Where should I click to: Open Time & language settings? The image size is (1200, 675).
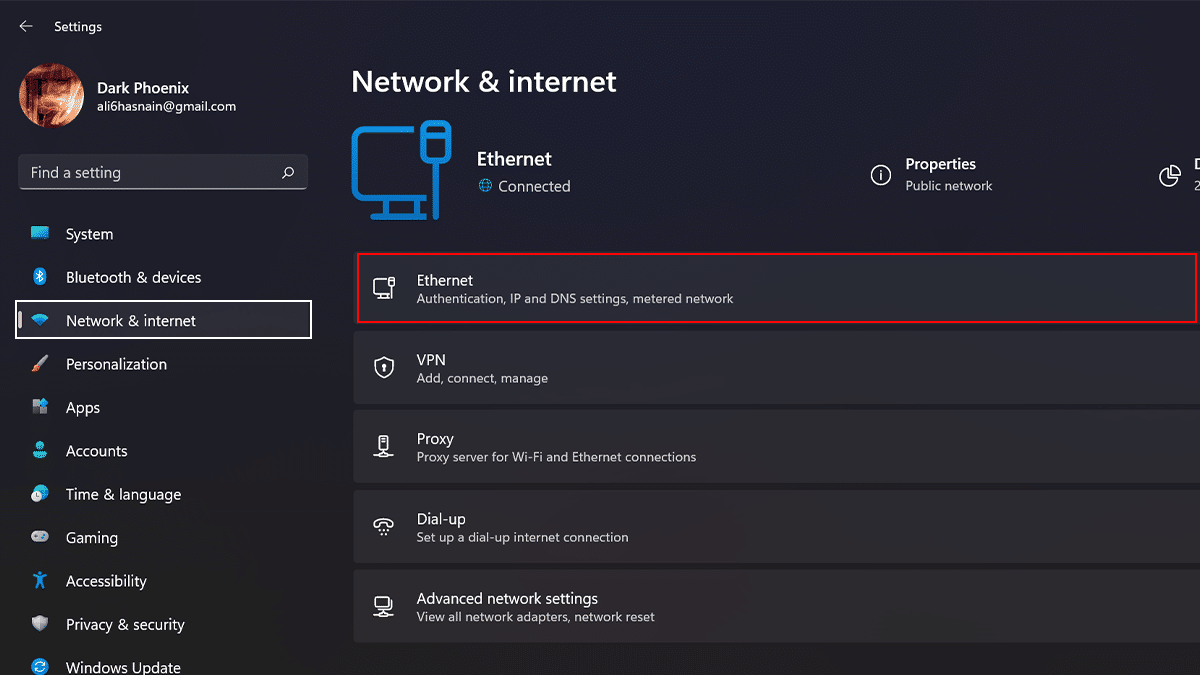pyautogui.click(x=123, y=494)
